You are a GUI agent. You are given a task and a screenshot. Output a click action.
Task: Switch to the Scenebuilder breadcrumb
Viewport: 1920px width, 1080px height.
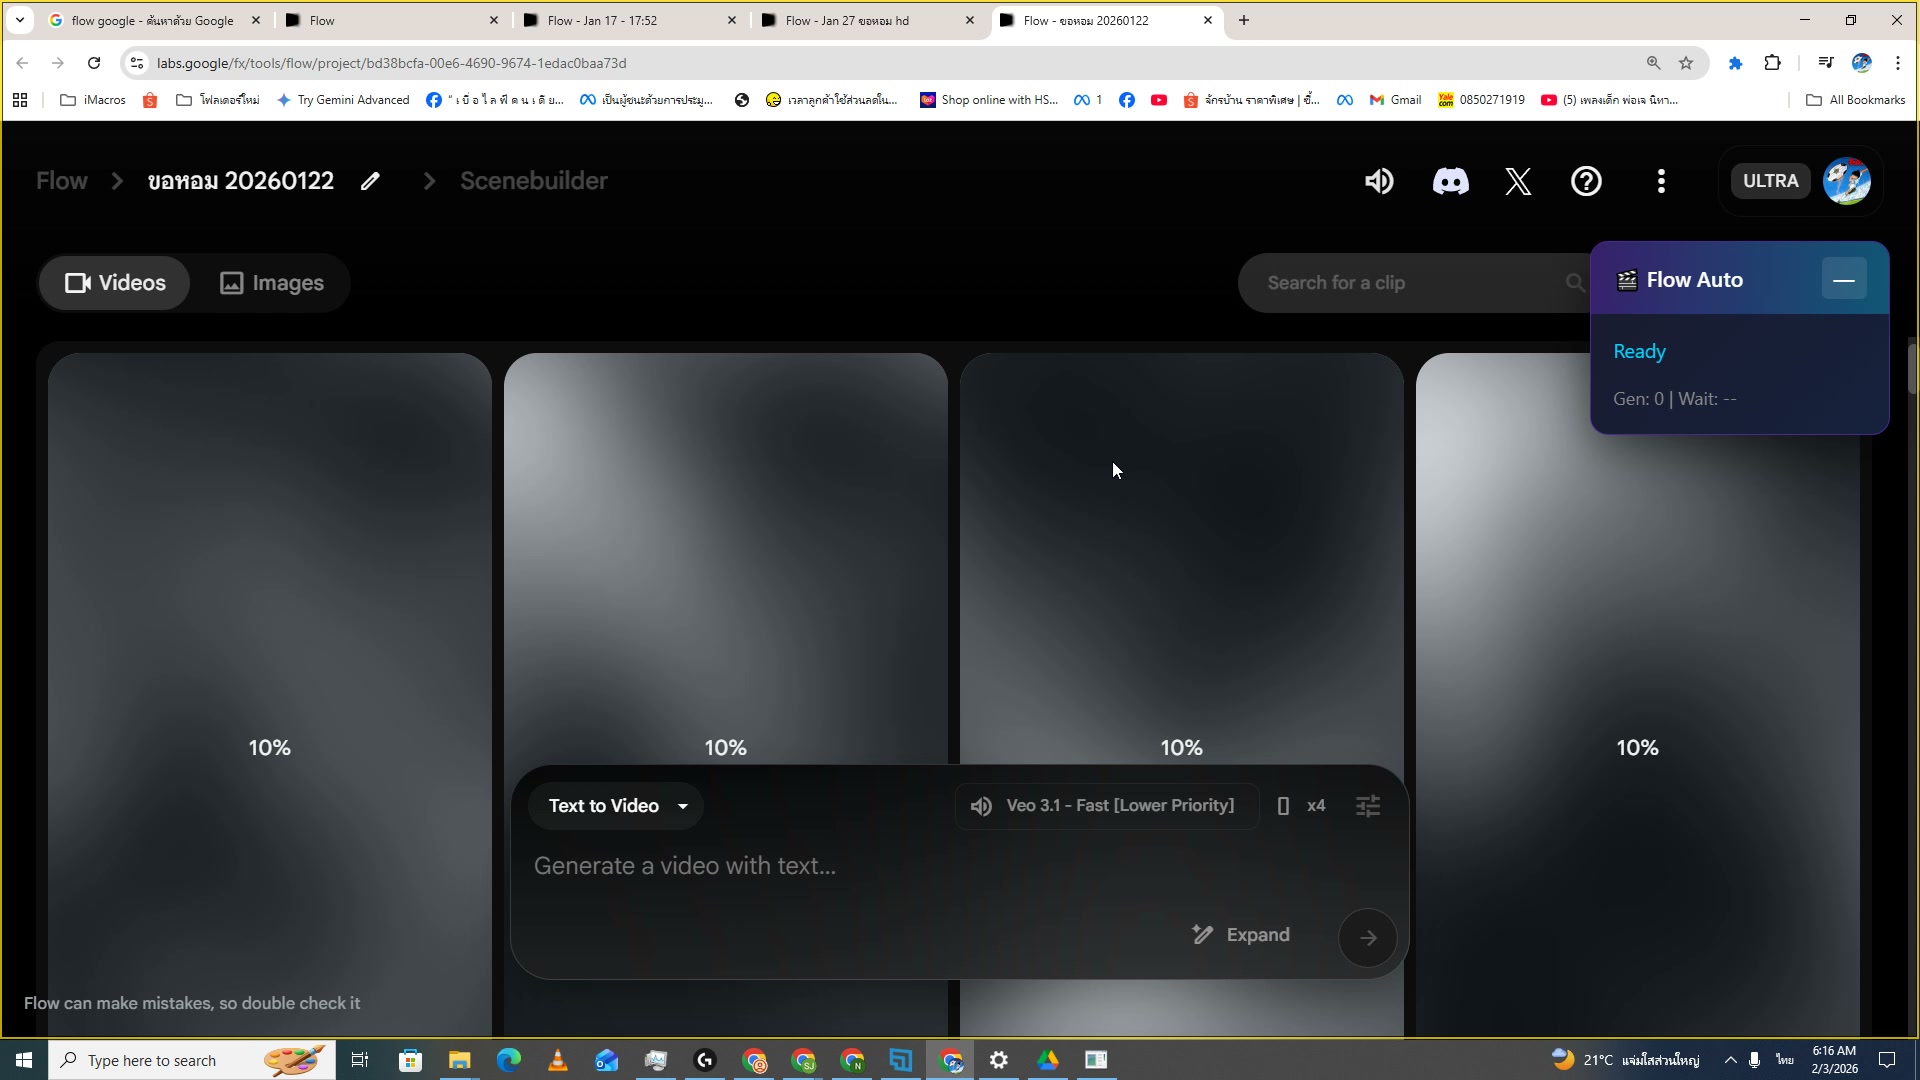tap(533, 181)
